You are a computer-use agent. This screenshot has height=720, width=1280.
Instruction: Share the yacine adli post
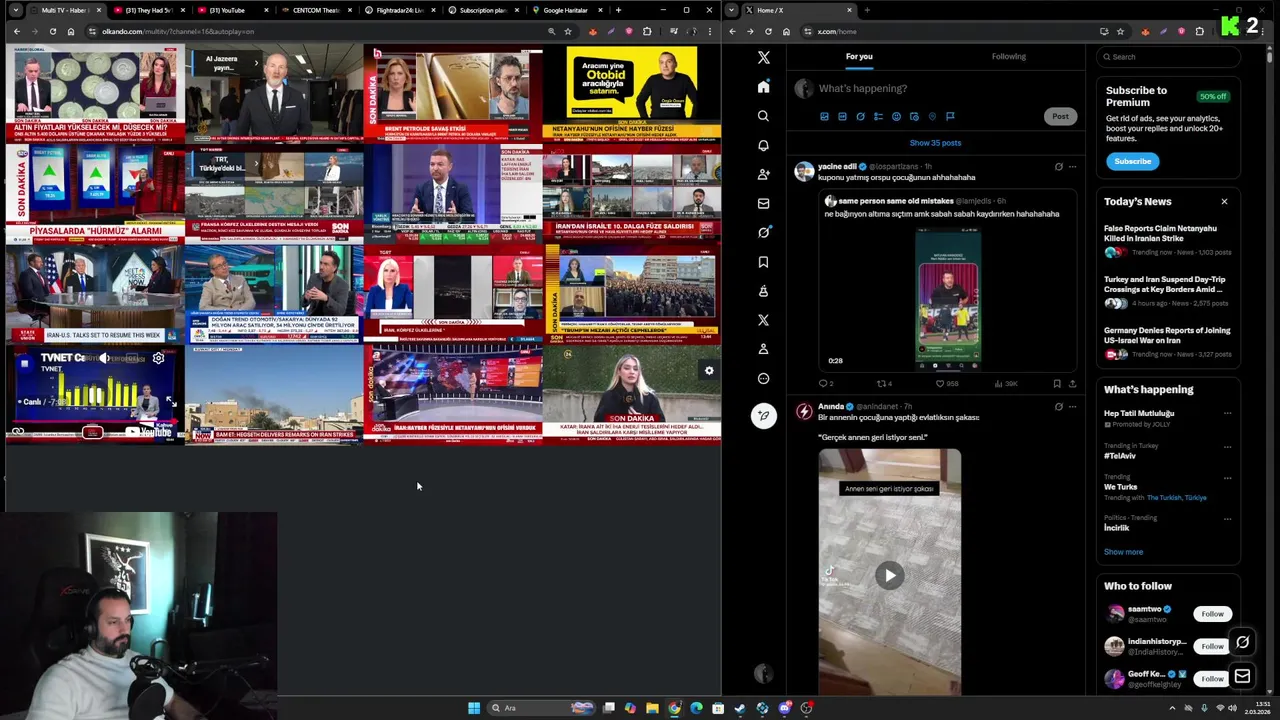pyautogui.click(x=1073, y=383)
